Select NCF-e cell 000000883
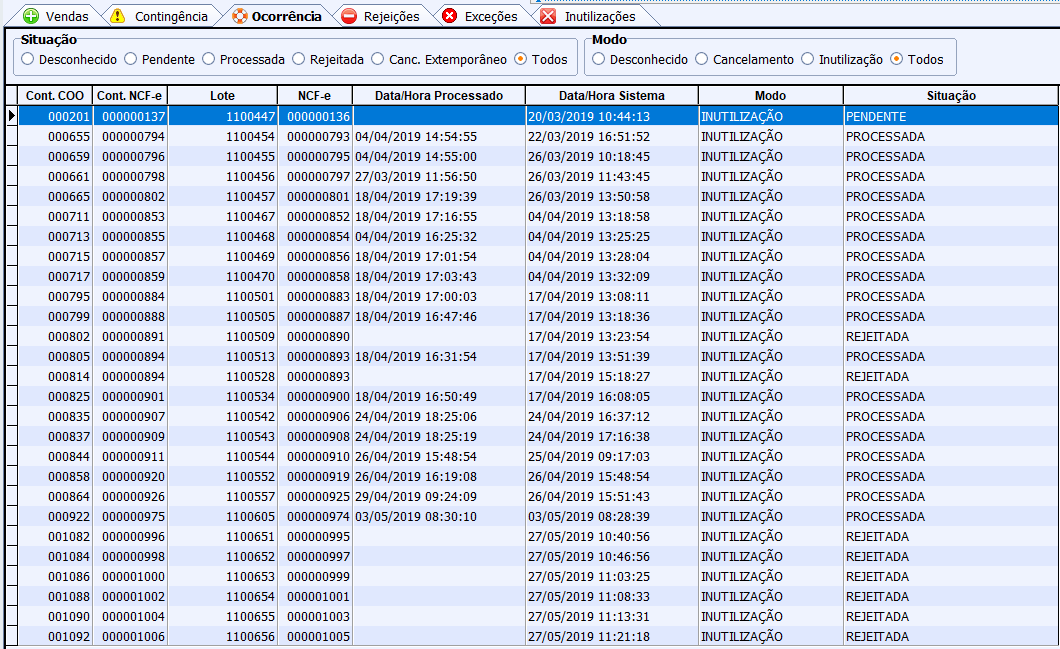 (315, 297)
